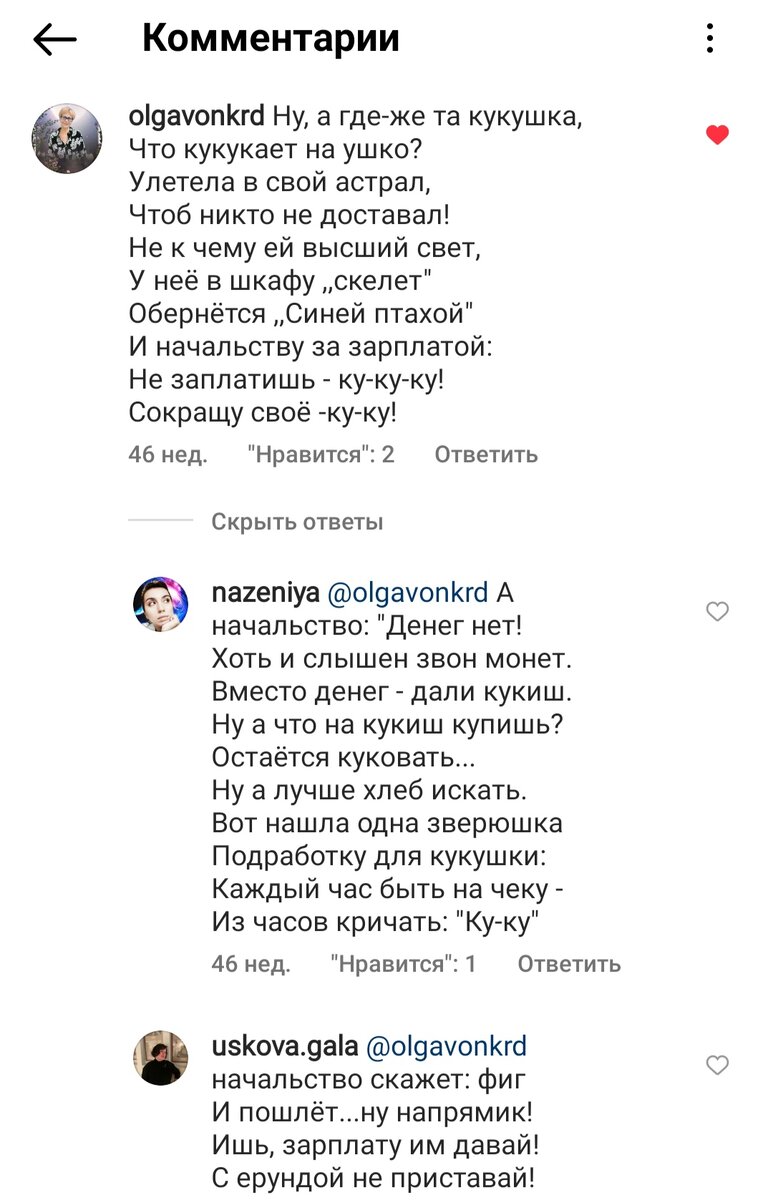
Task: Like uskova.gala's reply with the heart icon
Action: click(716, 1063)
